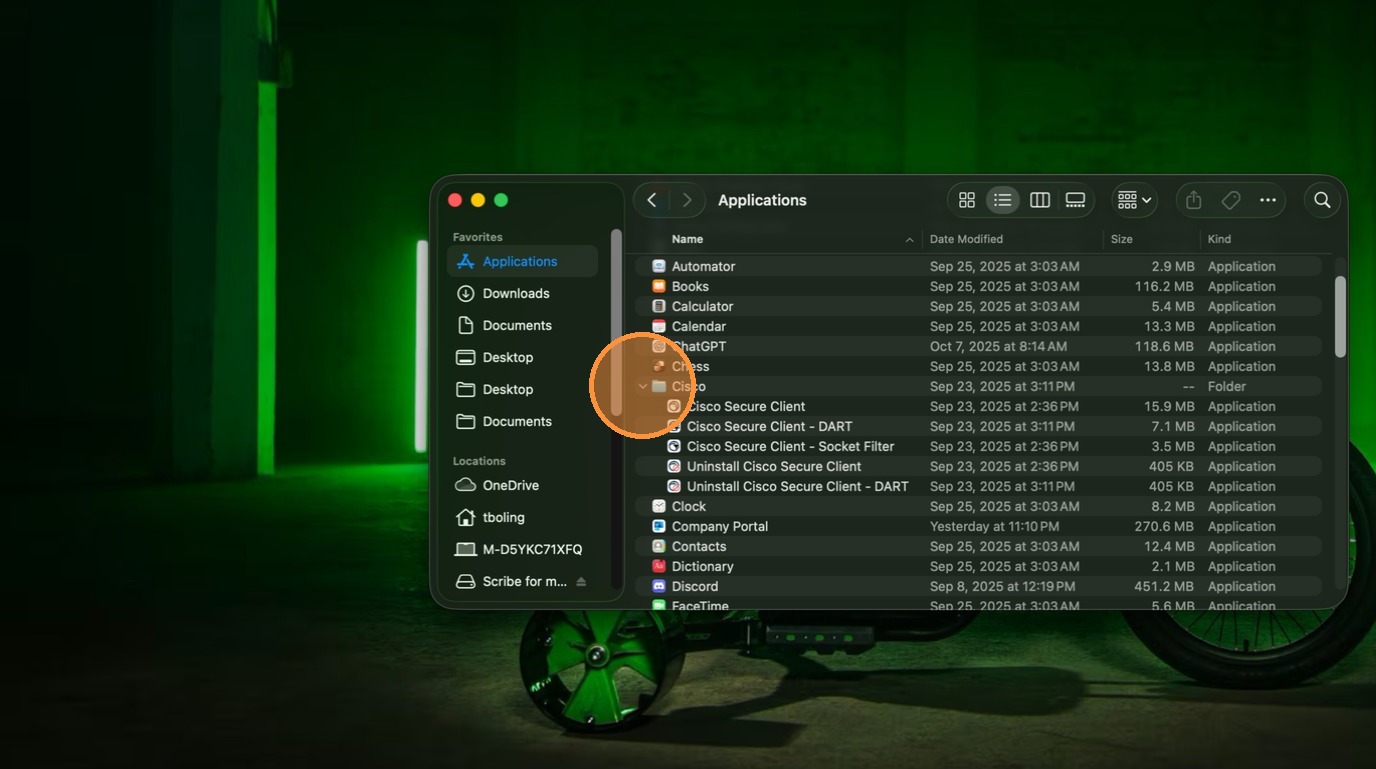Sort by the Size column header
Image resolution: width=1376 pixels, height=769 pixels.
[1122, 239]
